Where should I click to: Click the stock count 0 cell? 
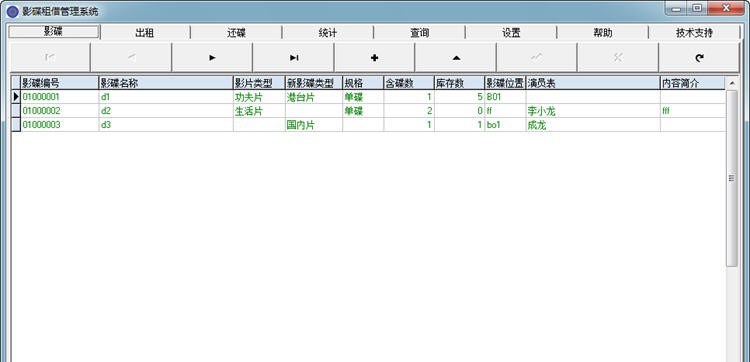coord(459,111)
